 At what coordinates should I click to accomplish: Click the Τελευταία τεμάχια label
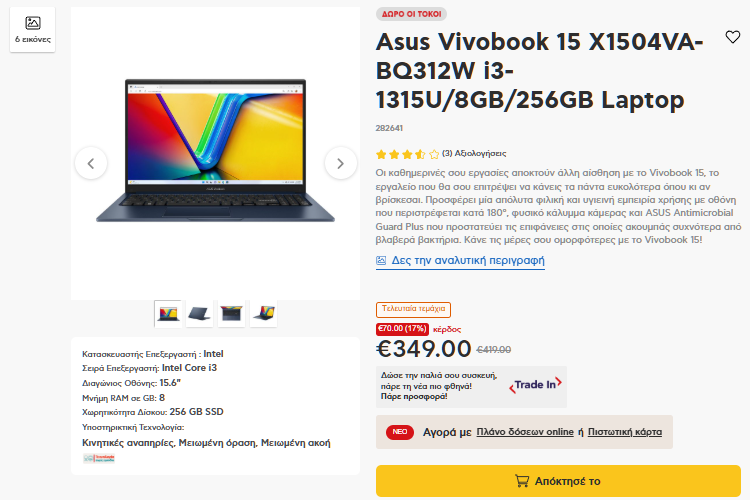pyautogui.click(x=413, y=309)
